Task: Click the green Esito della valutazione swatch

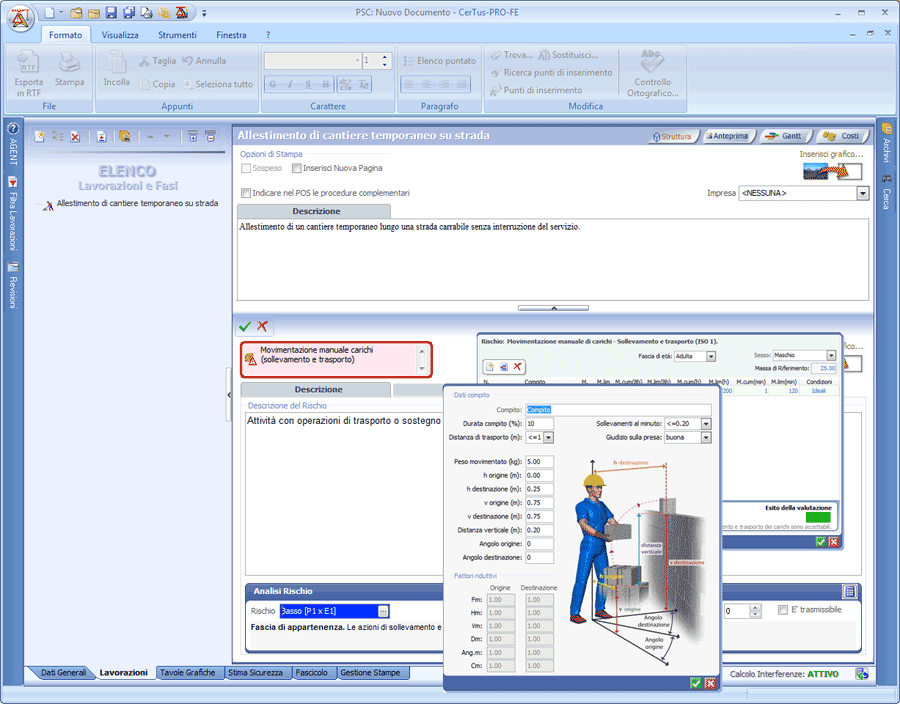Action: 805,517
